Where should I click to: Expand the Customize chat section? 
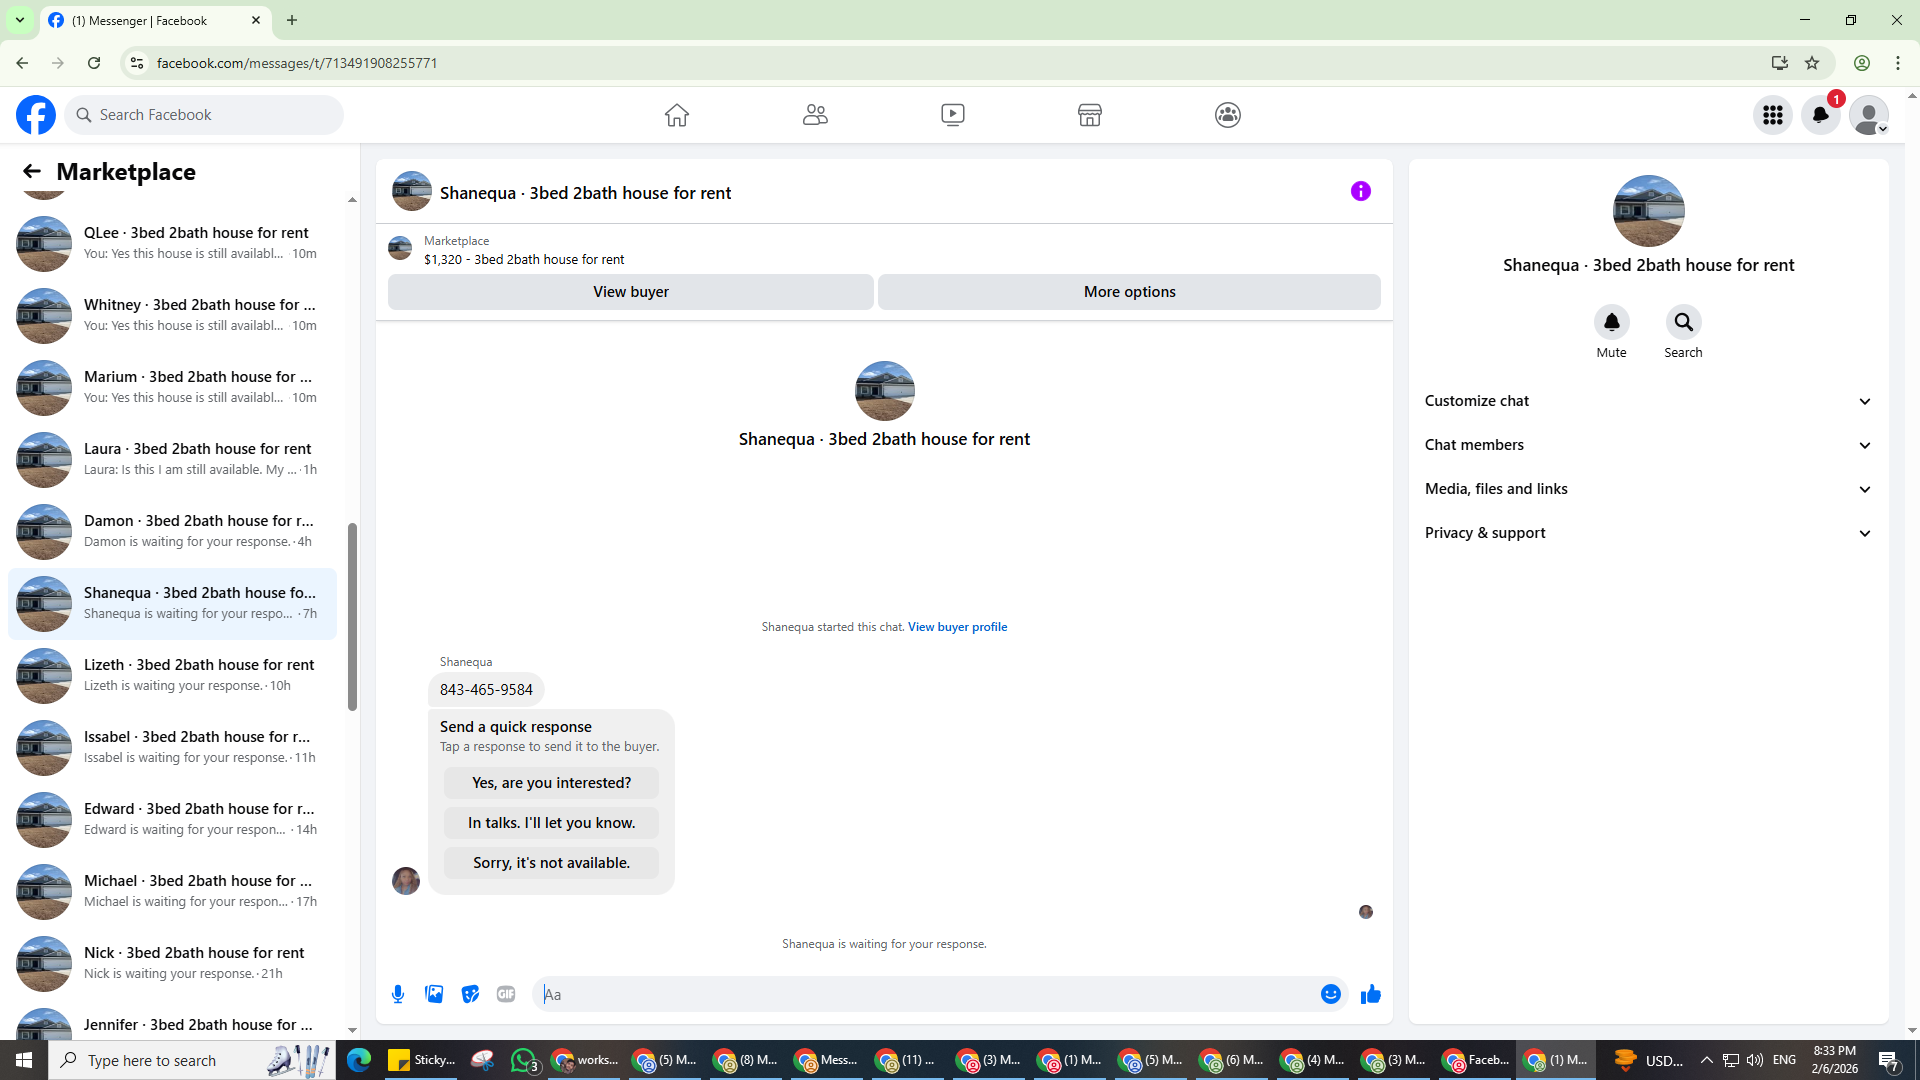(x=1648, y=401)
